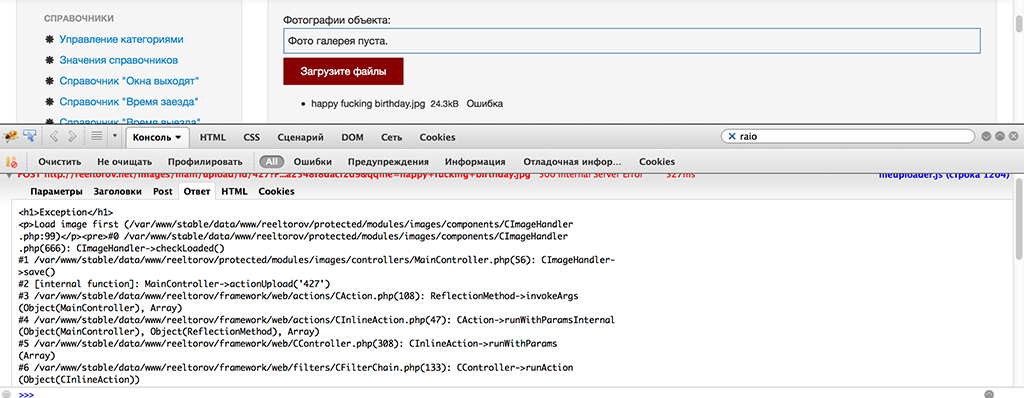The height and width of the screenshot is (398, 1024).
Task: Click the Очистить console button
Action: point(59,161)
